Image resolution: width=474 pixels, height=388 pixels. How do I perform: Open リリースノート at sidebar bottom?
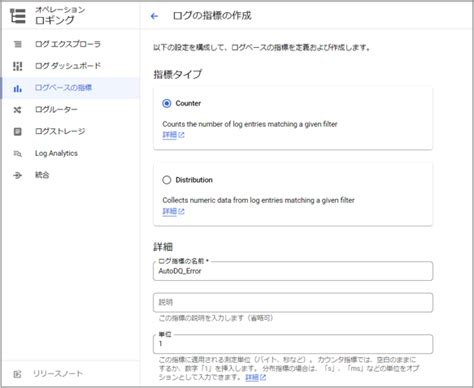click(x=71, y=374)
